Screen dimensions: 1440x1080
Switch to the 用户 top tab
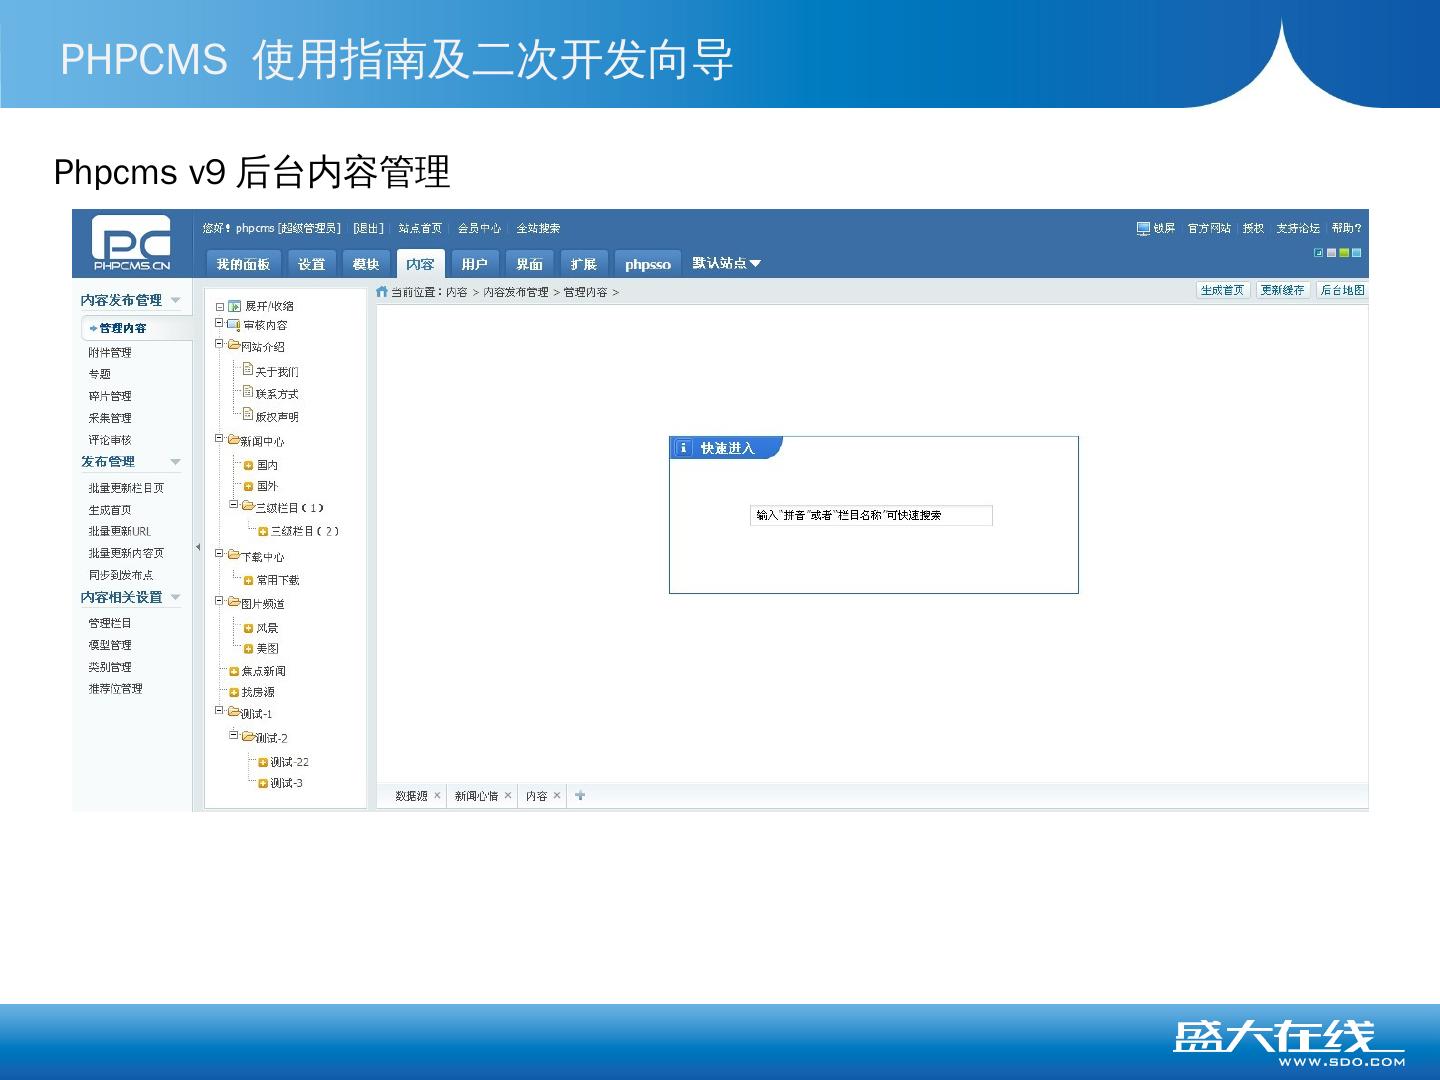tap(475, 264)
